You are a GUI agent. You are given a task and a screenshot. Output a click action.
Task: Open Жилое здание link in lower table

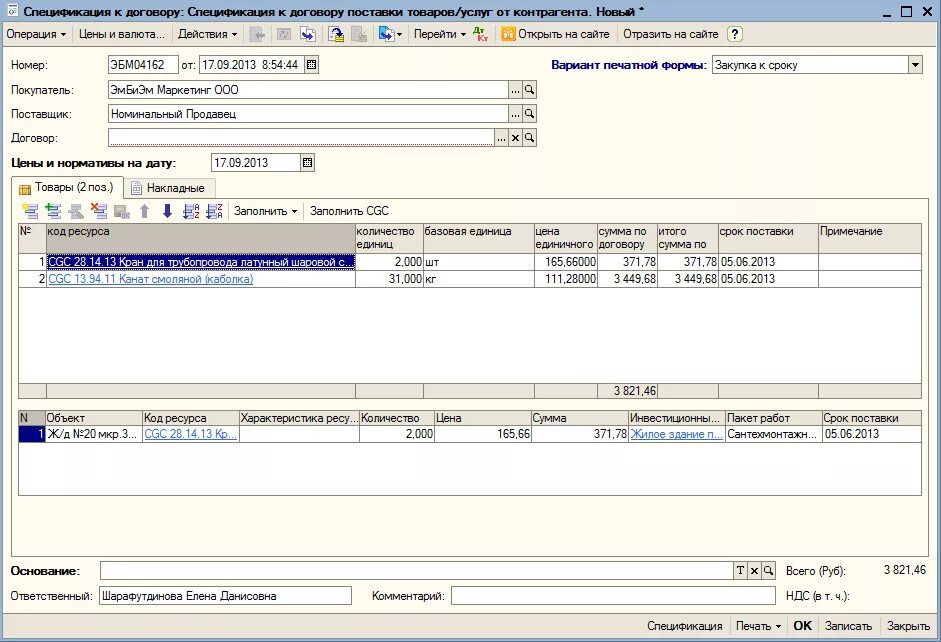[676, 434]
